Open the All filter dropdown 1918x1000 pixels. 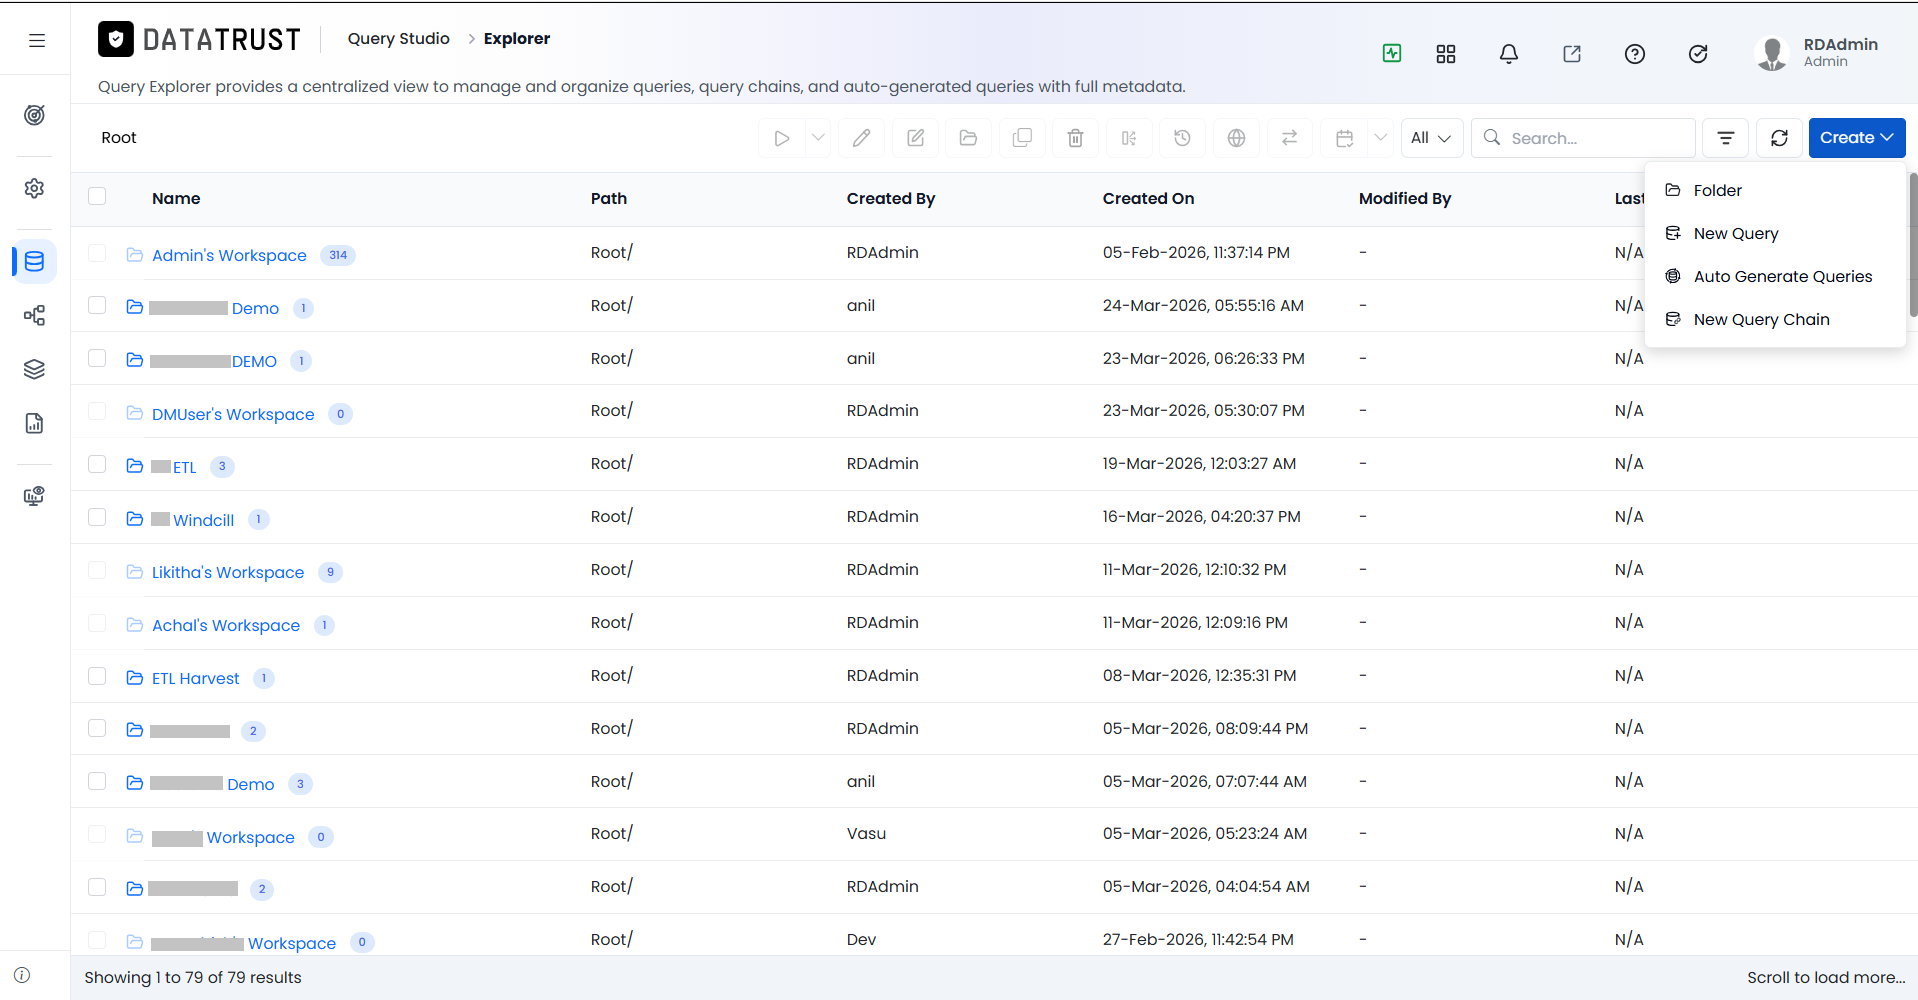pyautogui.click(x=1432, y=138)
